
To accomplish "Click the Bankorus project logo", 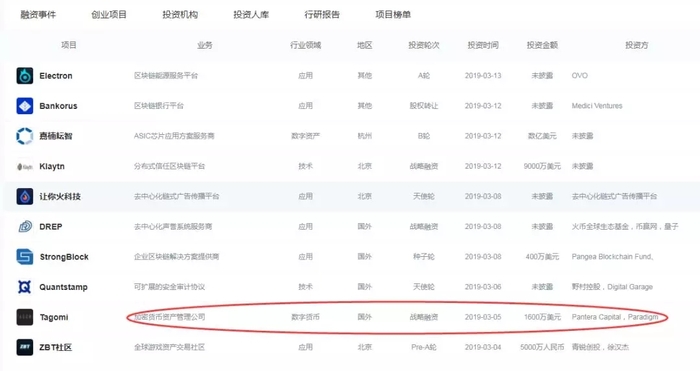I will pyautogui.click(x=25, y=106).
